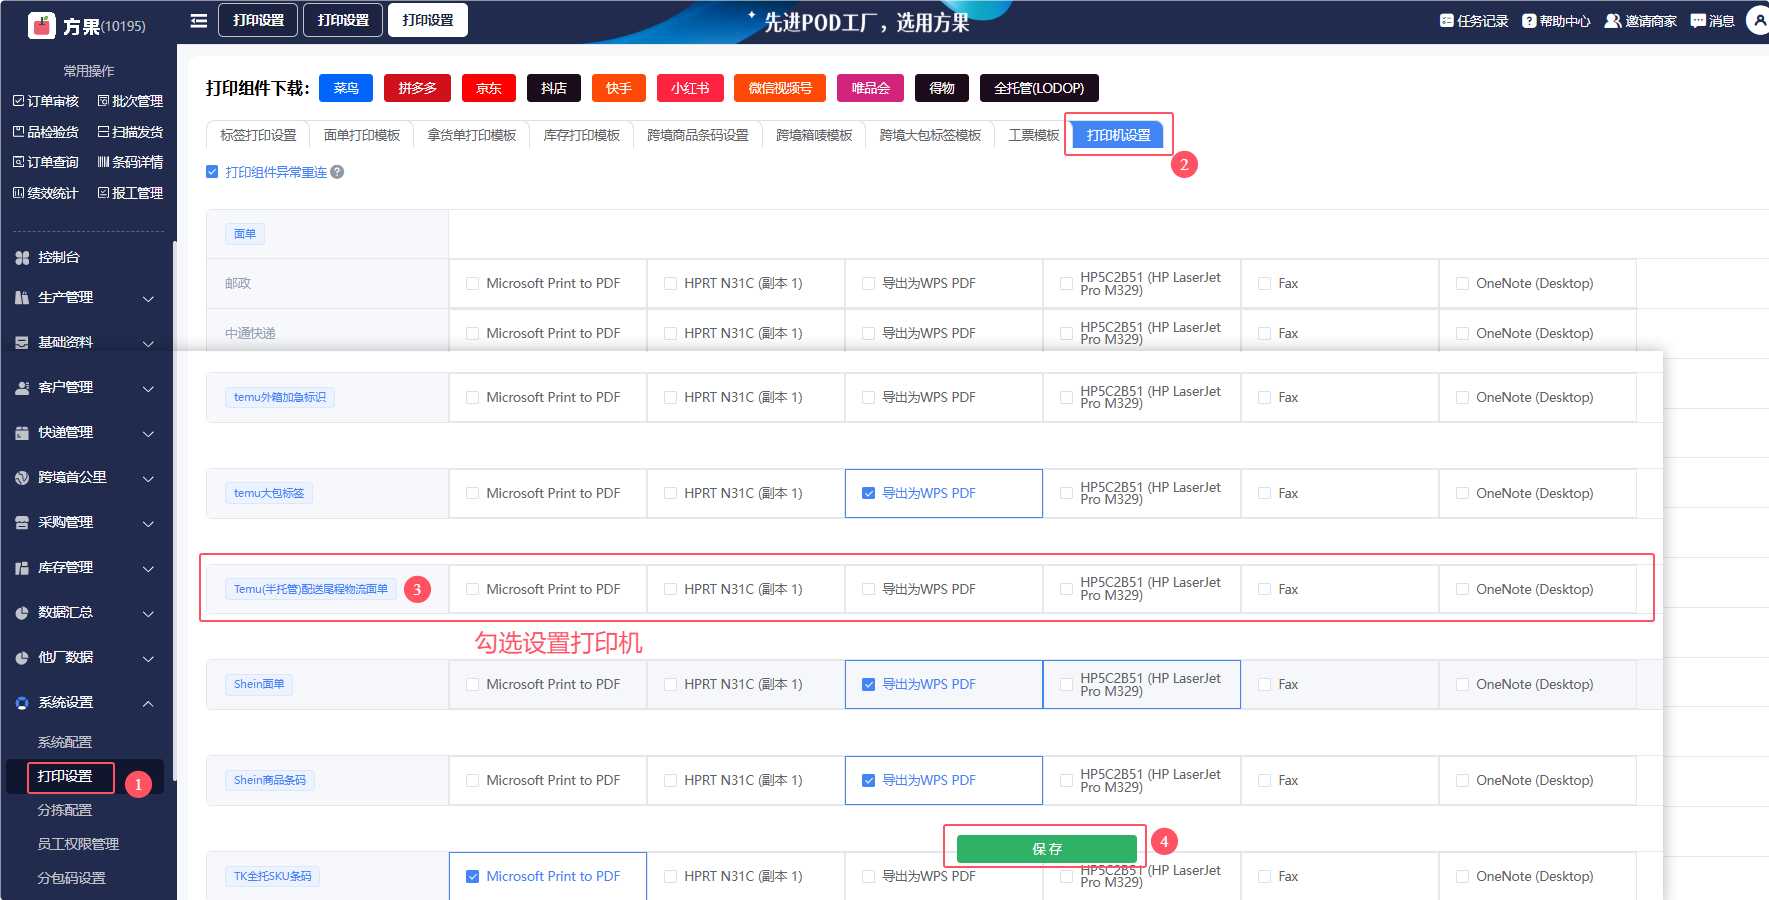Download the 微信视频号 print component
Screen dimensions: 1769x900
(x=780, y=88)
